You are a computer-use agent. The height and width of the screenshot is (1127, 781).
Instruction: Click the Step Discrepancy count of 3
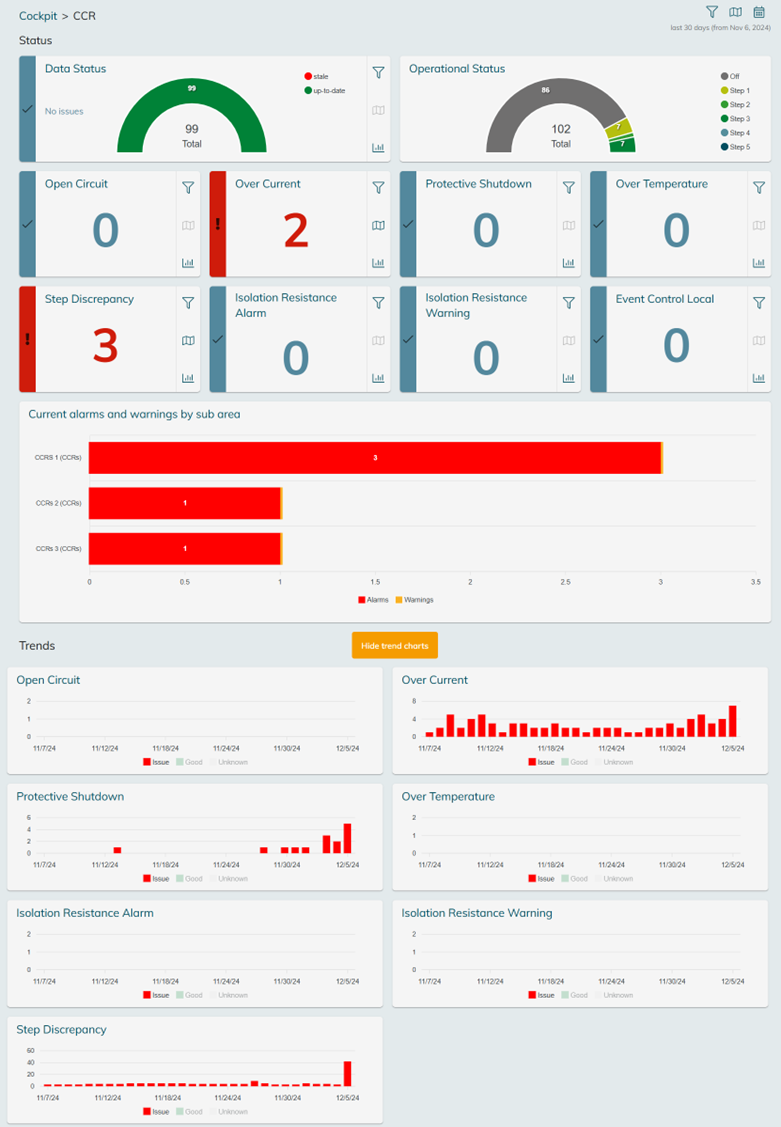105,345
